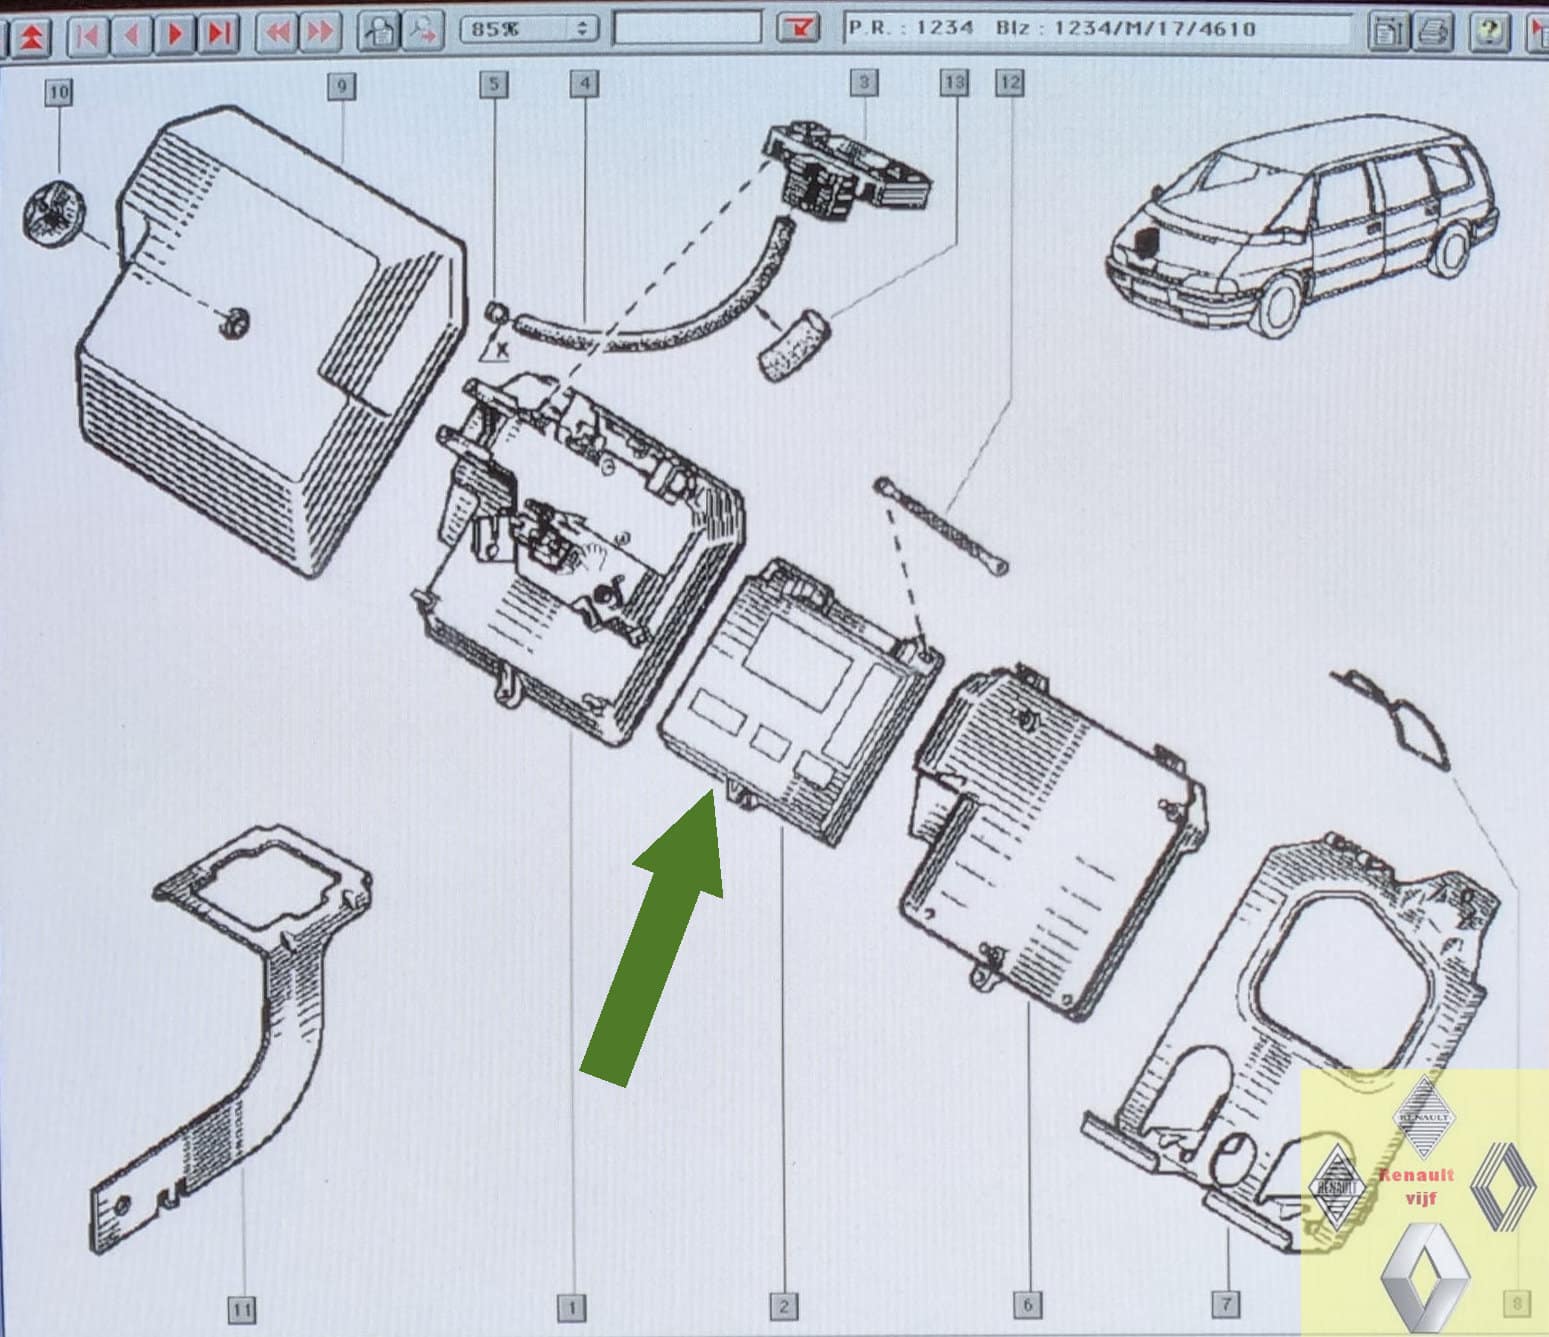Click the double-left rewind arrows
Screen dimensions: 1549x1337
pyautogui.click(x=277, y=33)
